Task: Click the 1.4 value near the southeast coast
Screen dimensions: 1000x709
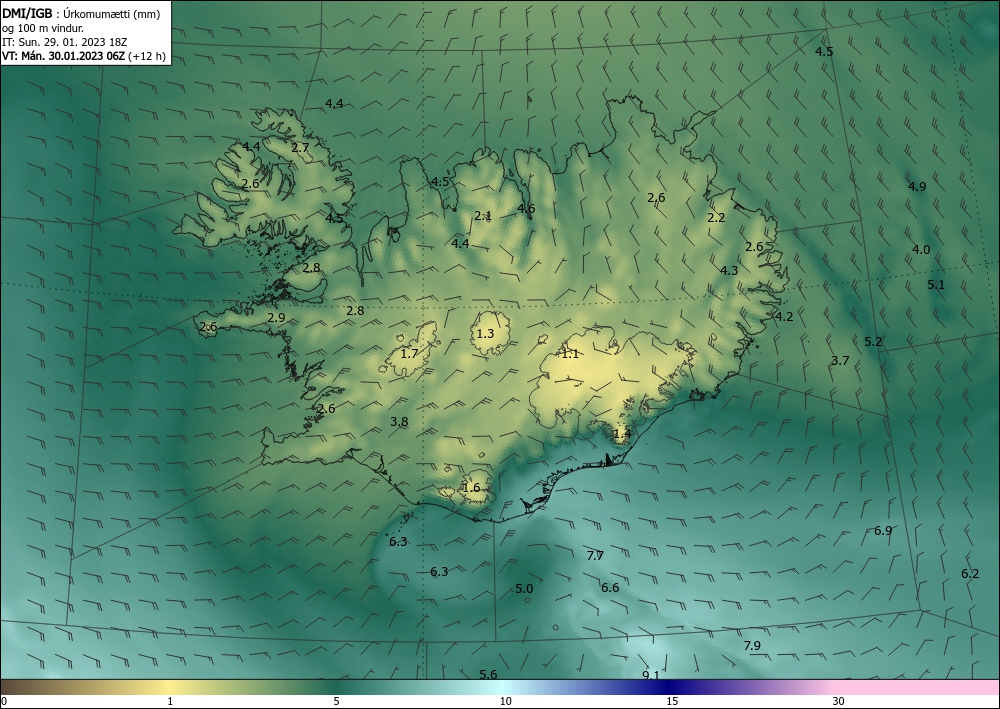Action: pyautogui.click(x=622, y=434)
